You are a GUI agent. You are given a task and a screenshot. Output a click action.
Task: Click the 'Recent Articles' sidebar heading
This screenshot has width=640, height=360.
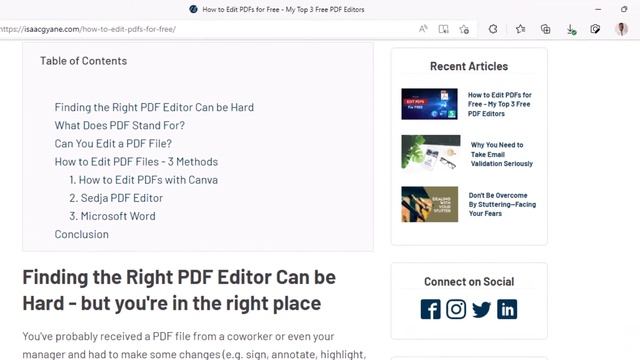pos(469,66)
